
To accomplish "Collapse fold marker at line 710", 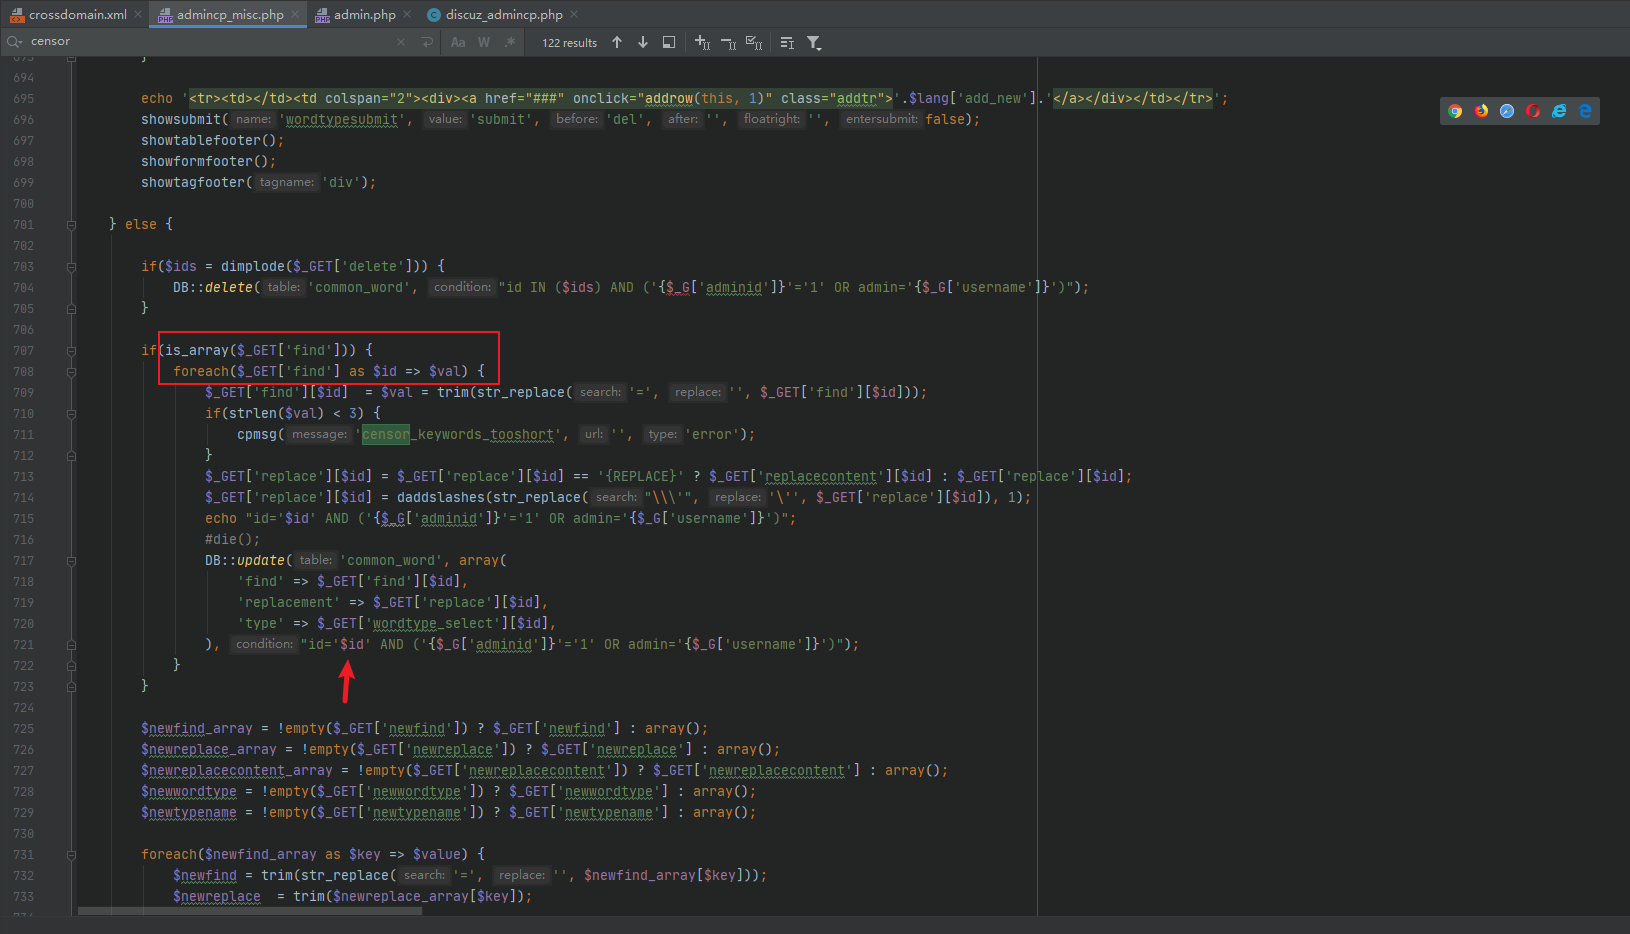I will click(x=71, y=414).
